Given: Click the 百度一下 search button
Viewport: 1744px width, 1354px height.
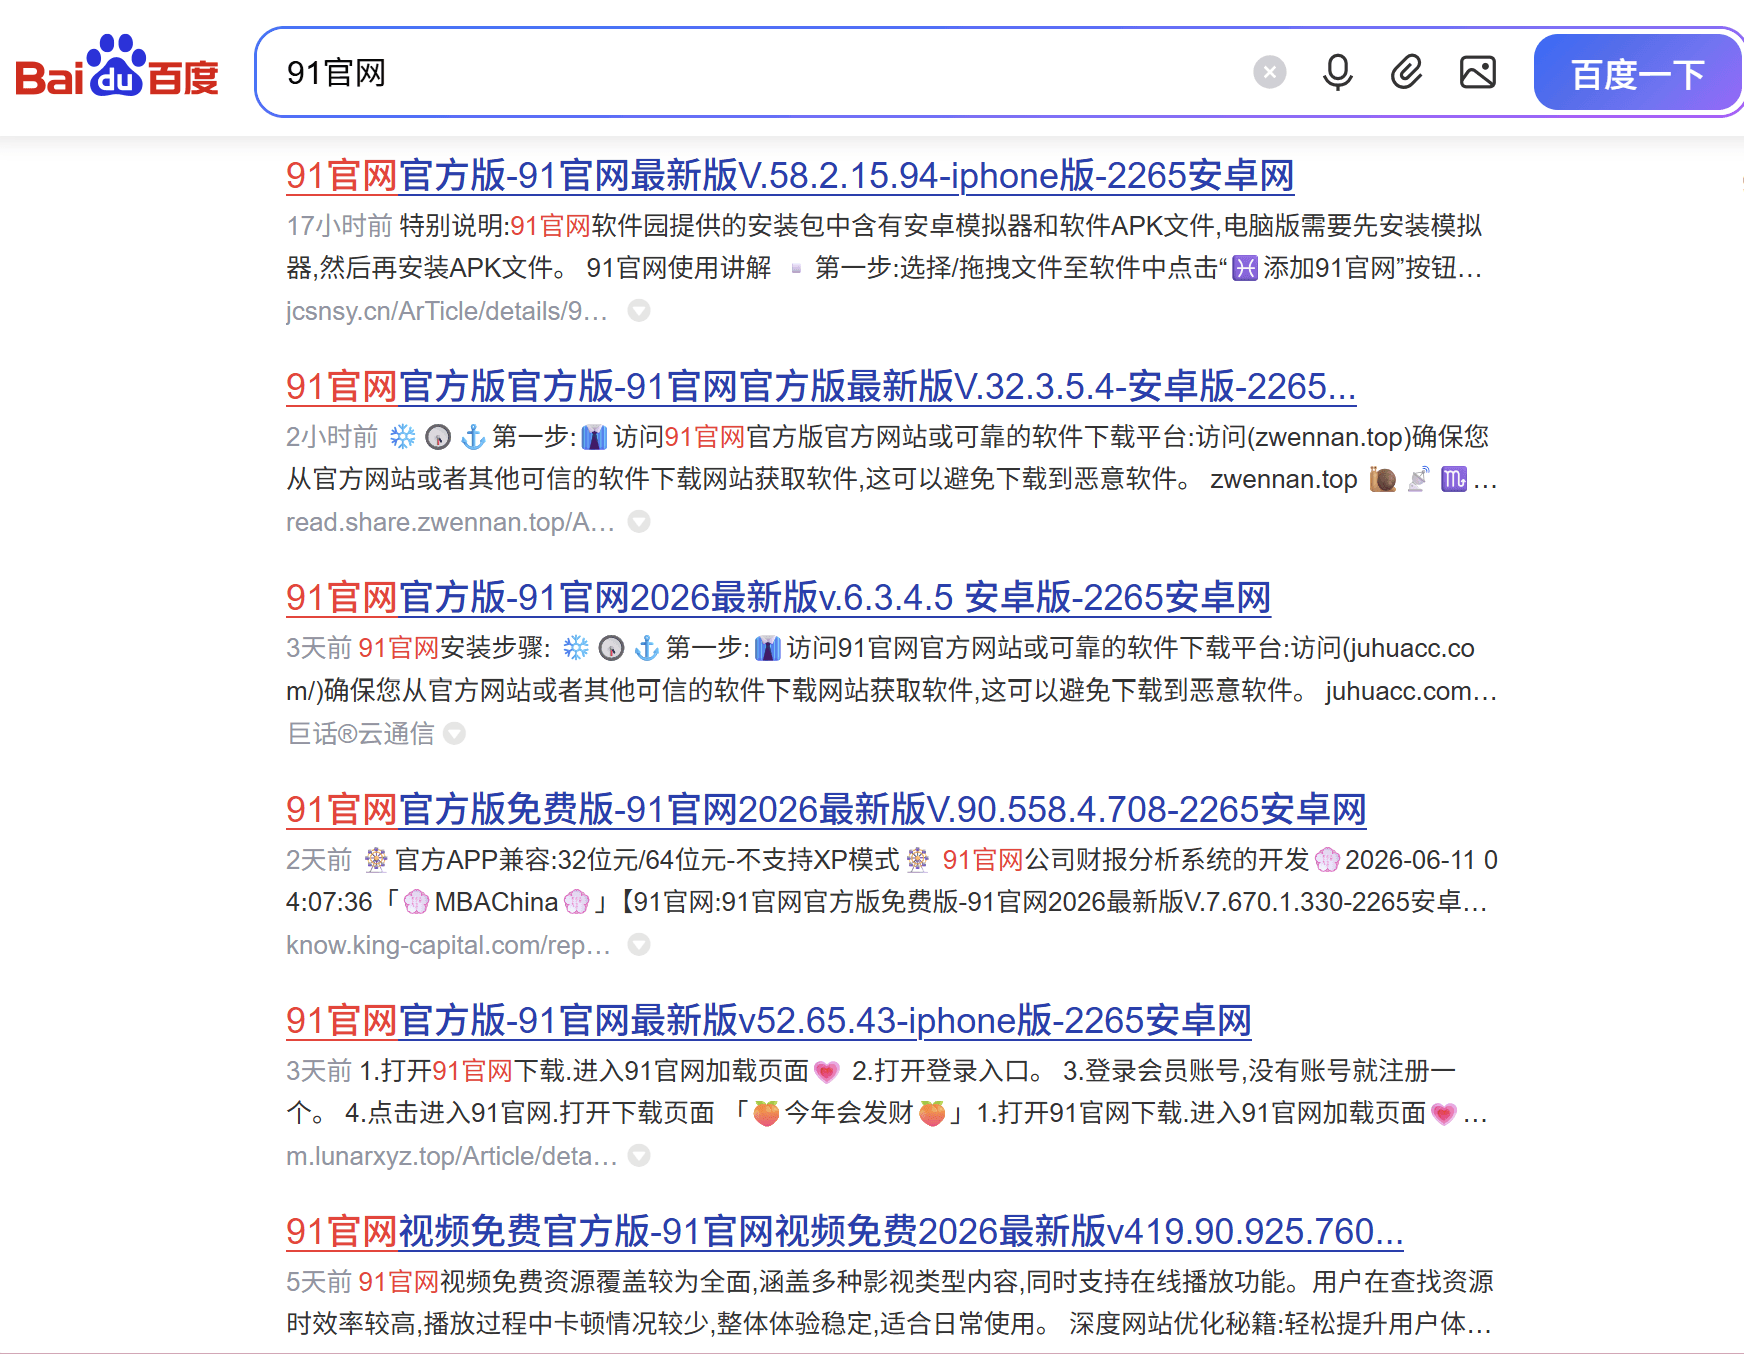Looking at the screenshot, I should (1638, 73).
